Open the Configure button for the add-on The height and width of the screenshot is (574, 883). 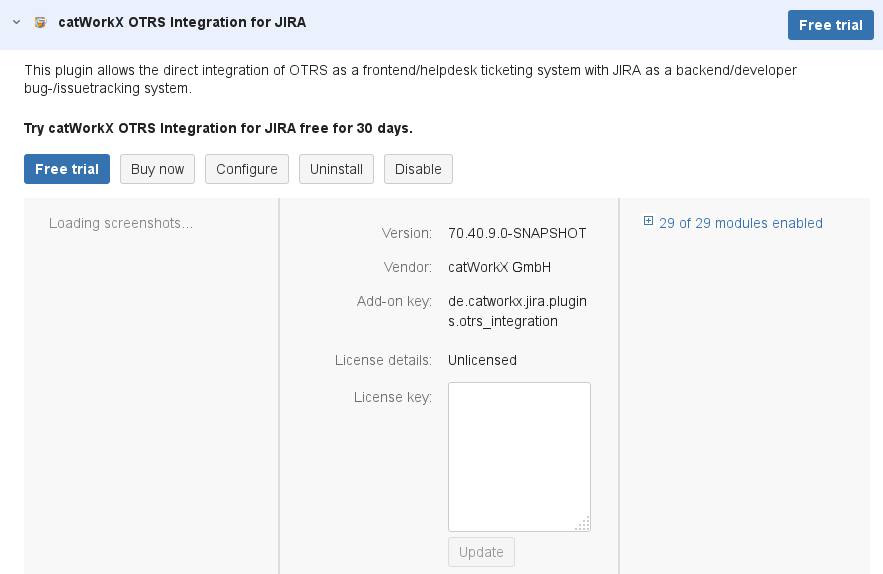coord(247,169)
